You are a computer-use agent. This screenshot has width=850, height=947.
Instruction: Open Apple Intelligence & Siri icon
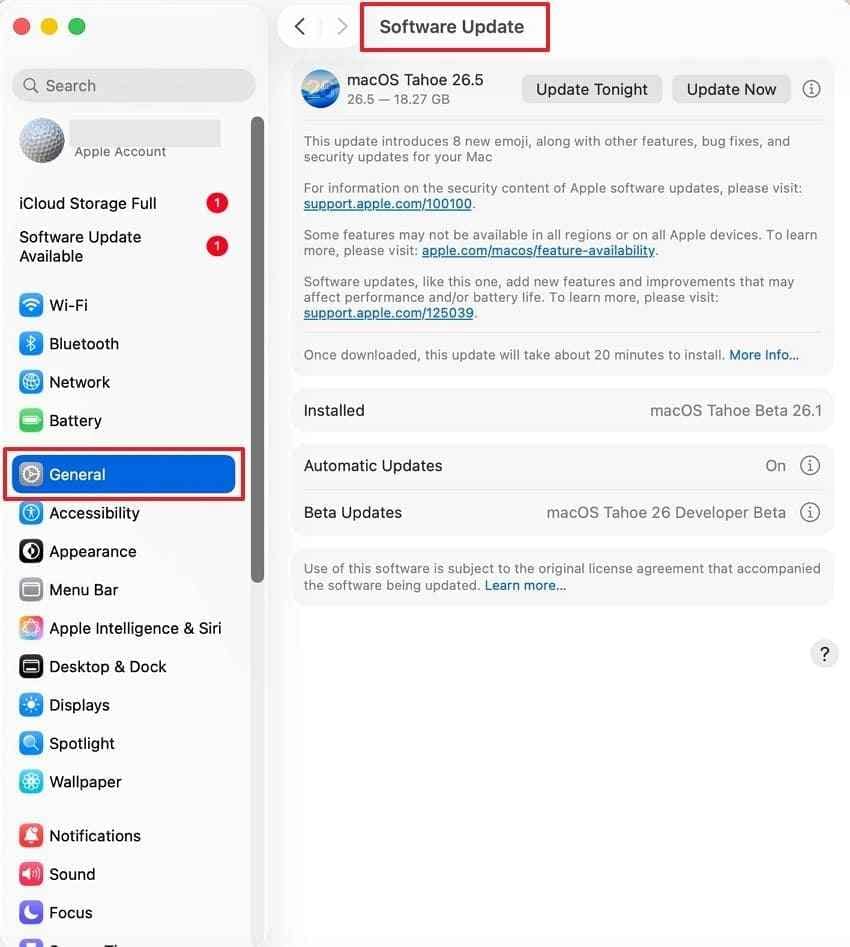(31, 628)
